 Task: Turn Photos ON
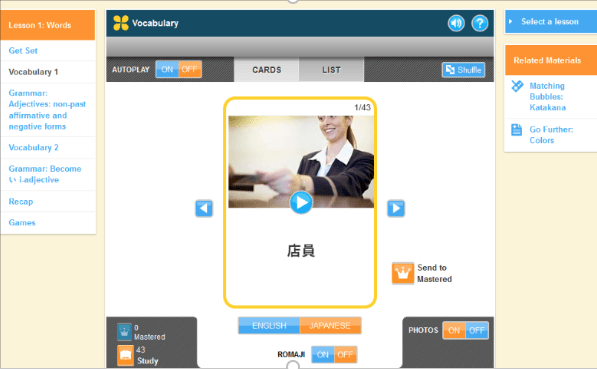(454, 330)
